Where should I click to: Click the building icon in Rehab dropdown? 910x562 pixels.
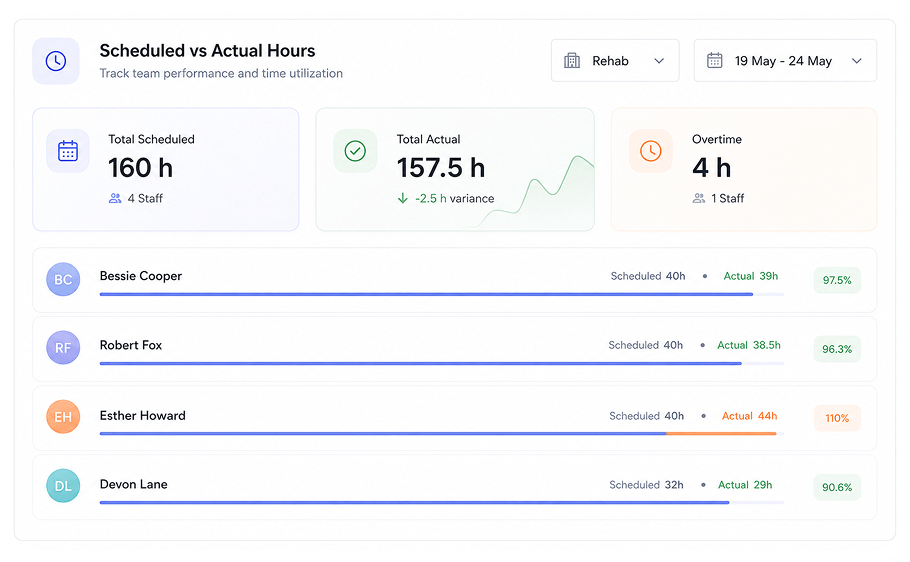coord(572,60)
